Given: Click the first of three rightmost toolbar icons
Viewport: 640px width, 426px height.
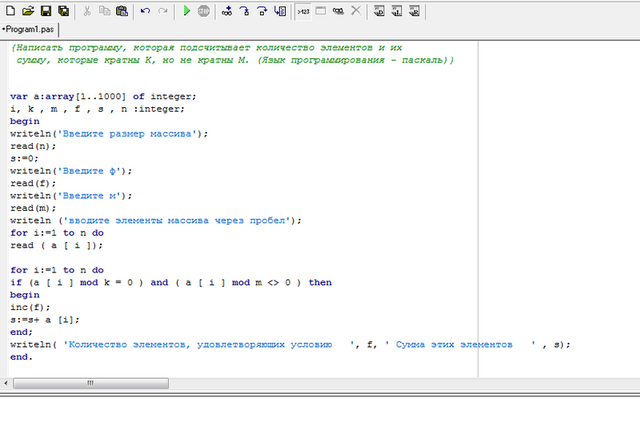Looking at the screenshot, I should 379,11.
